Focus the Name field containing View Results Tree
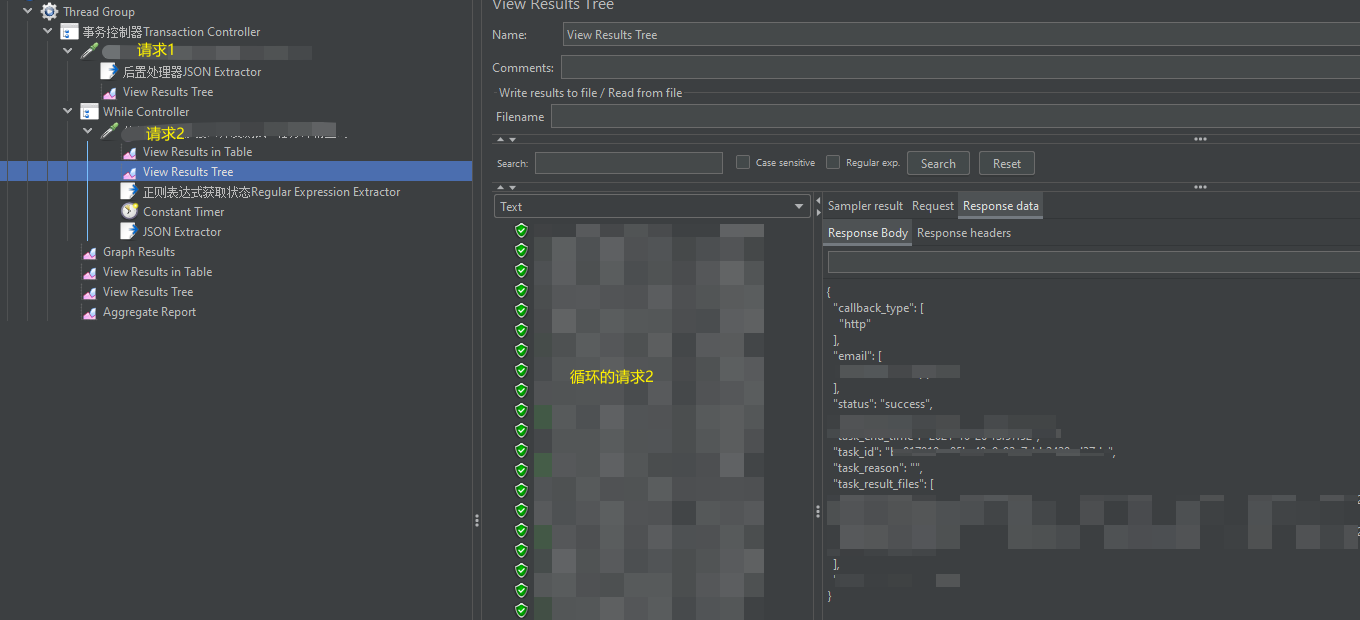The width and height of the screenshot is (1360, 620). 961,35
